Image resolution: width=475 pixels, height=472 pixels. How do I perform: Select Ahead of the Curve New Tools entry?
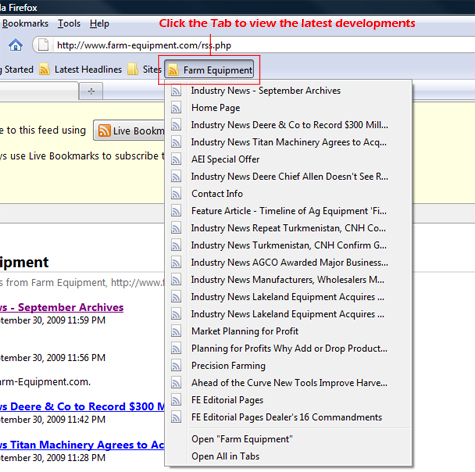[x=289, y=383]
